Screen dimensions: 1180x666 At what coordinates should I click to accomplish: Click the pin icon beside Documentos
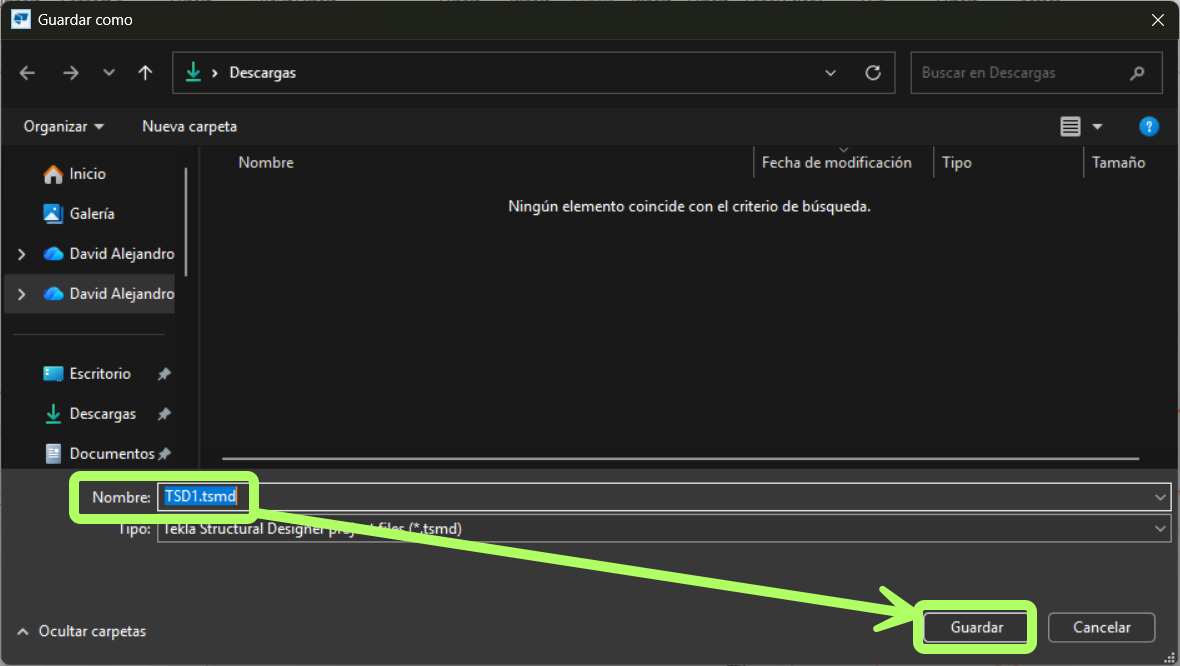[x=165, y=454]
